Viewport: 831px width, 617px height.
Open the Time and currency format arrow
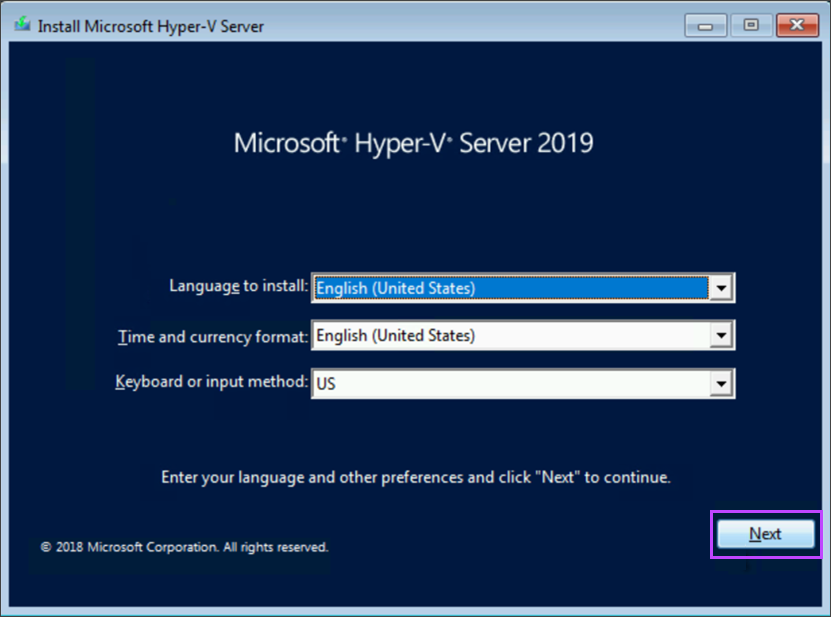point(721,336)
